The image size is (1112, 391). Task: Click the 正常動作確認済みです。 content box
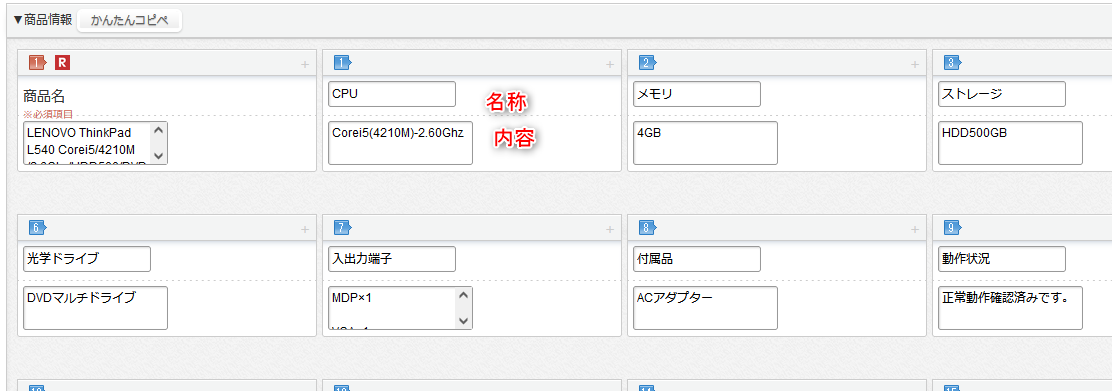tap(1011, 308)
